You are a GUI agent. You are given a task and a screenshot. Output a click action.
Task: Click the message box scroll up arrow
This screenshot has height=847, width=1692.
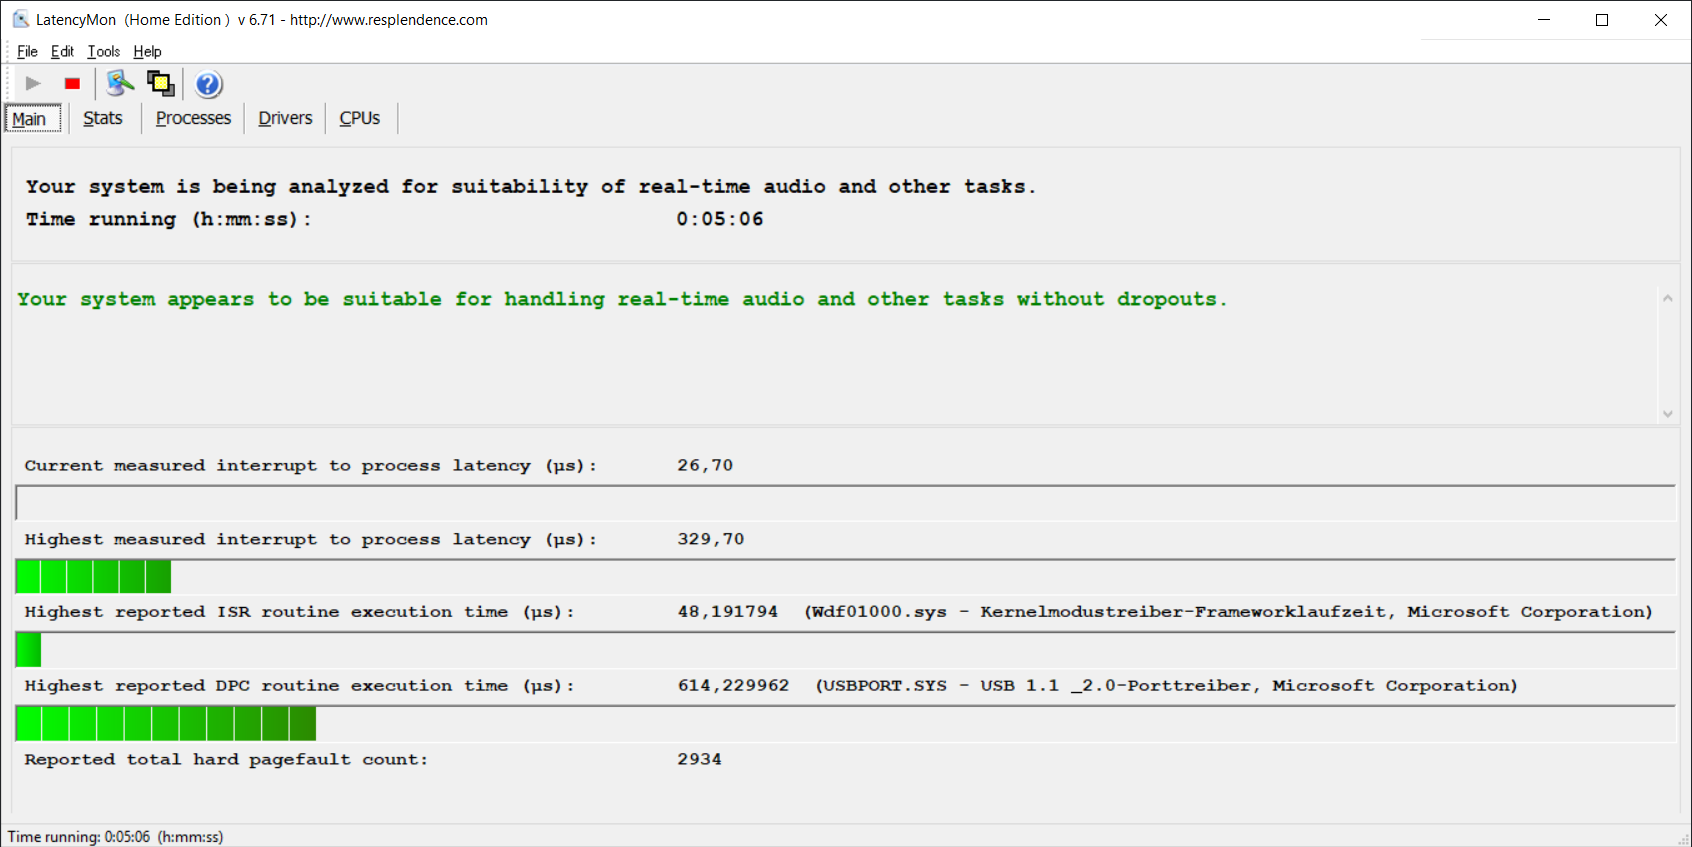1667,298
